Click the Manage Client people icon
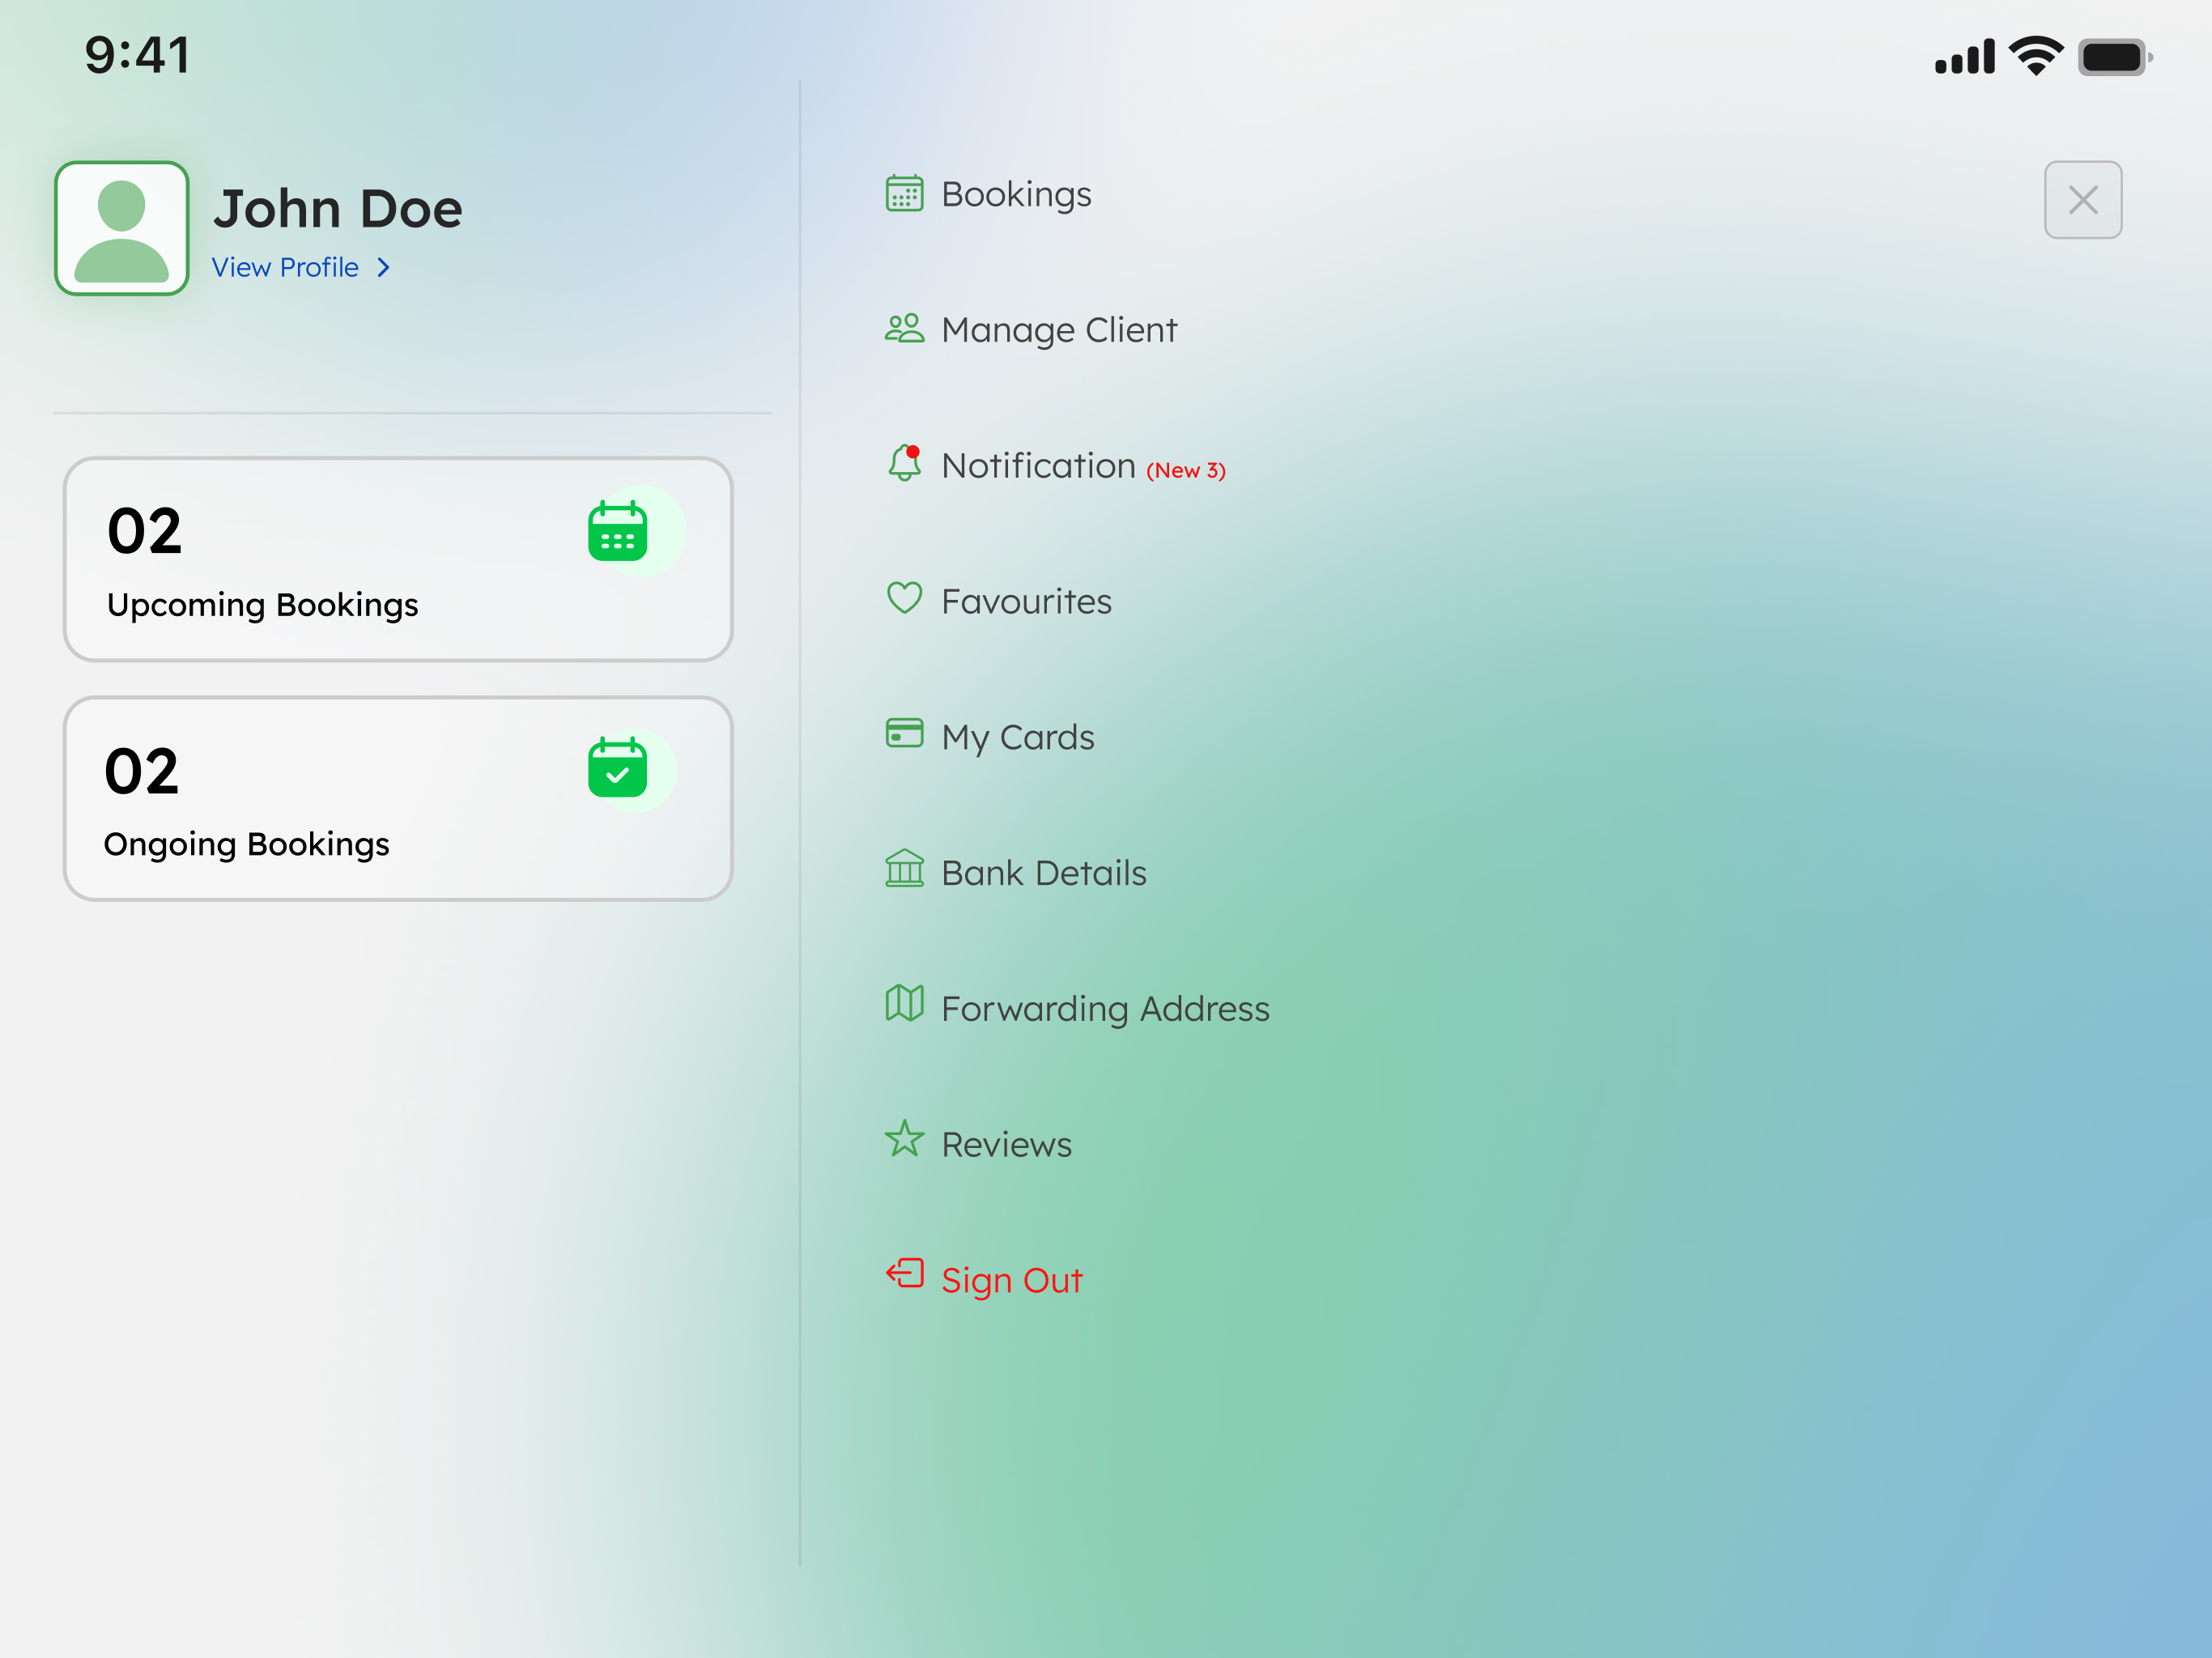 (904, 328)
